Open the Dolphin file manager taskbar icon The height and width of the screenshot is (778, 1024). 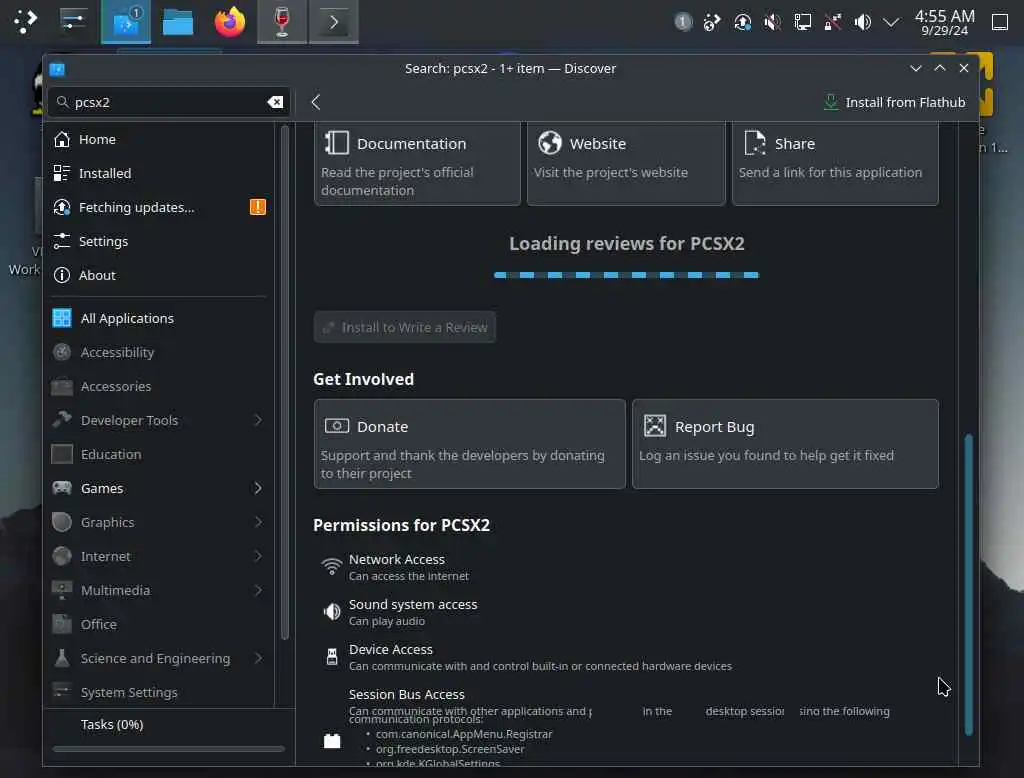pyautogui.click(x=178, y=22)
